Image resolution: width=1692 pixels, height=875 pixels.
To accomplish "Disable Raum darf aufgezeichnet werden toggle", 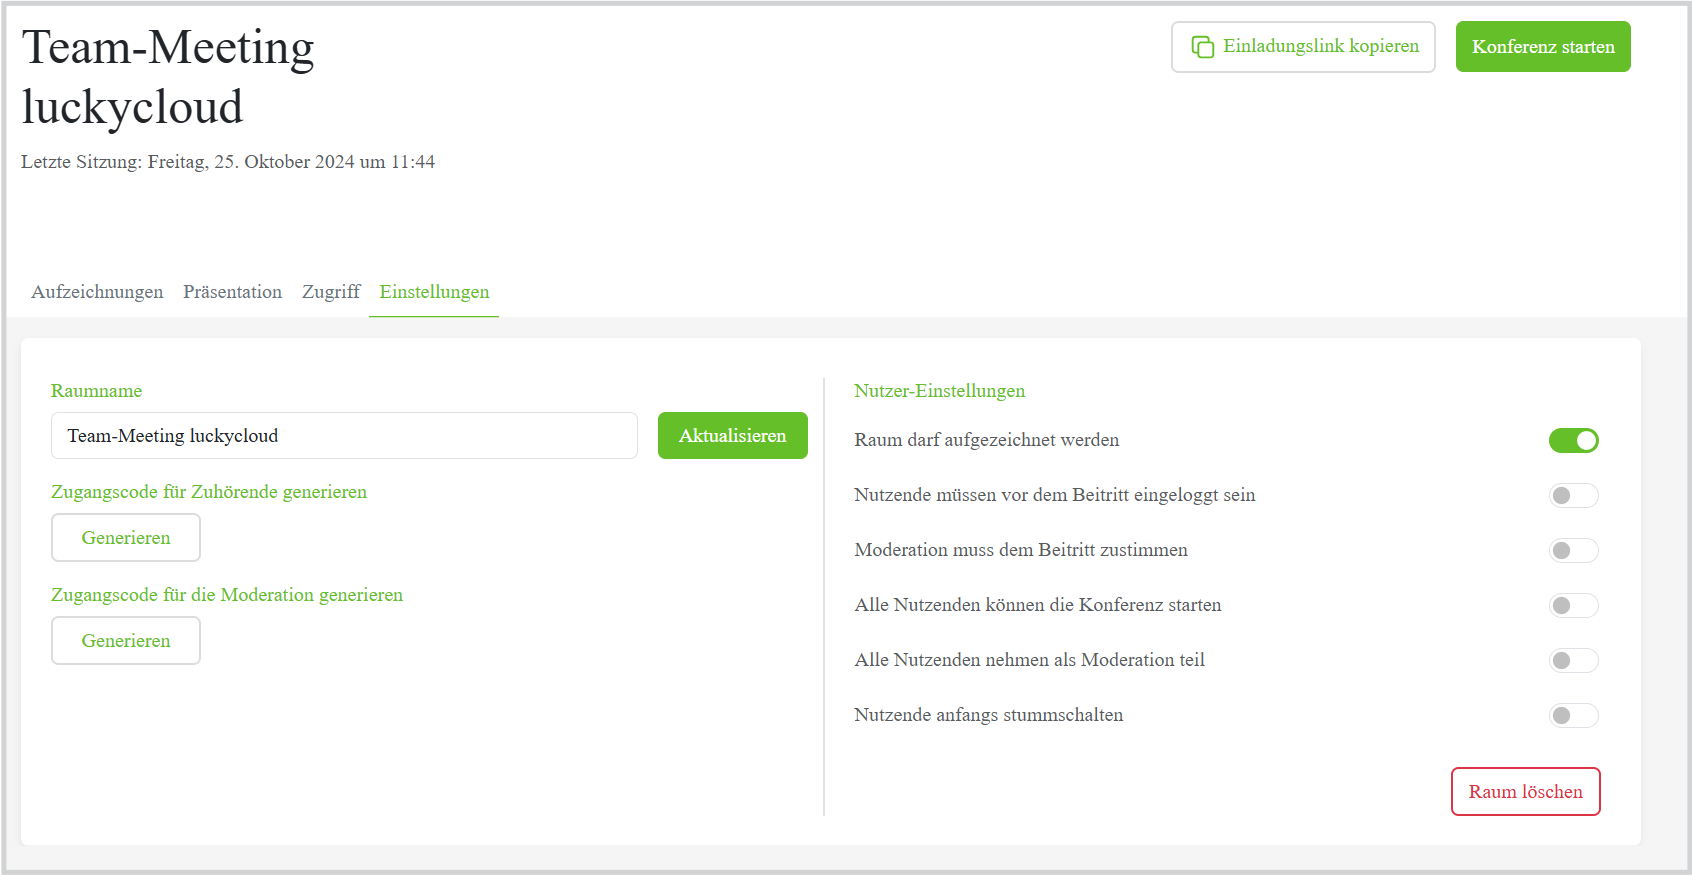I will coord(1574,440).
